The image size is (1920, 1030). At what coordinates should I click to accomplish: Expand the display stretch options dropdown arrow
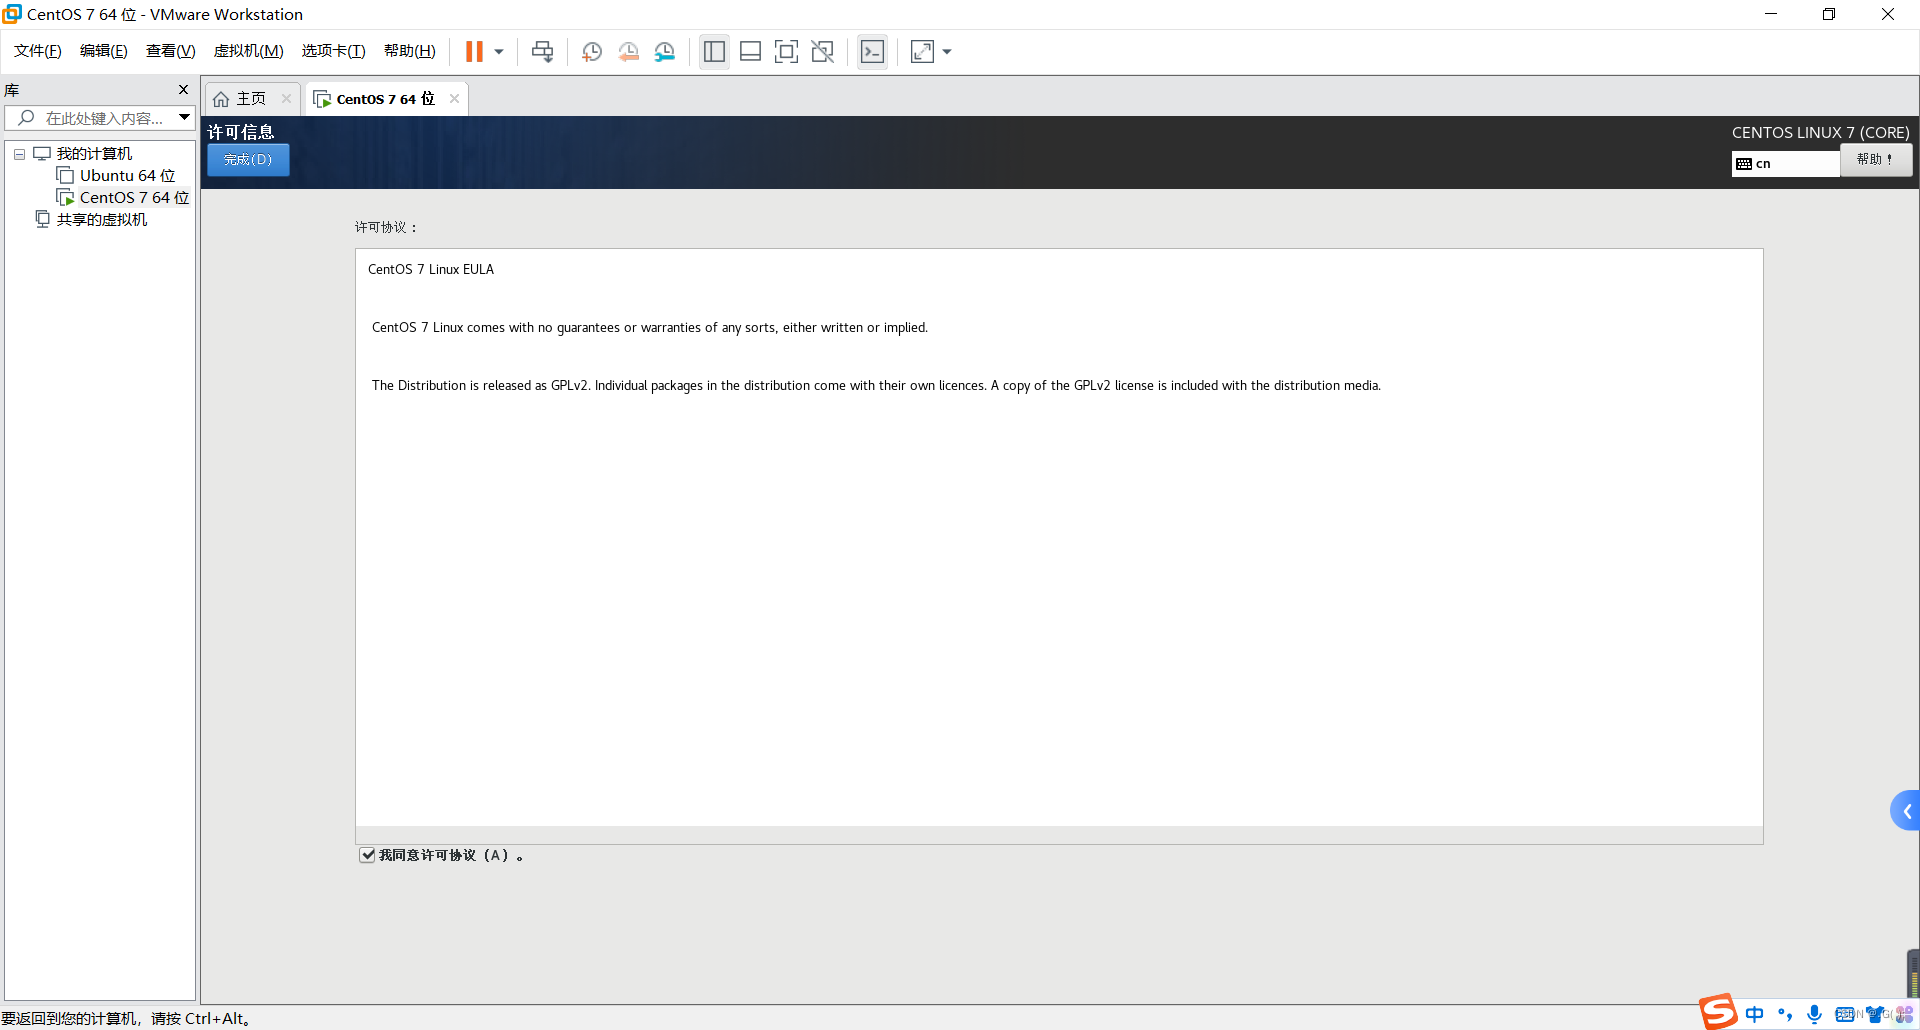click(x=947, y=52)
